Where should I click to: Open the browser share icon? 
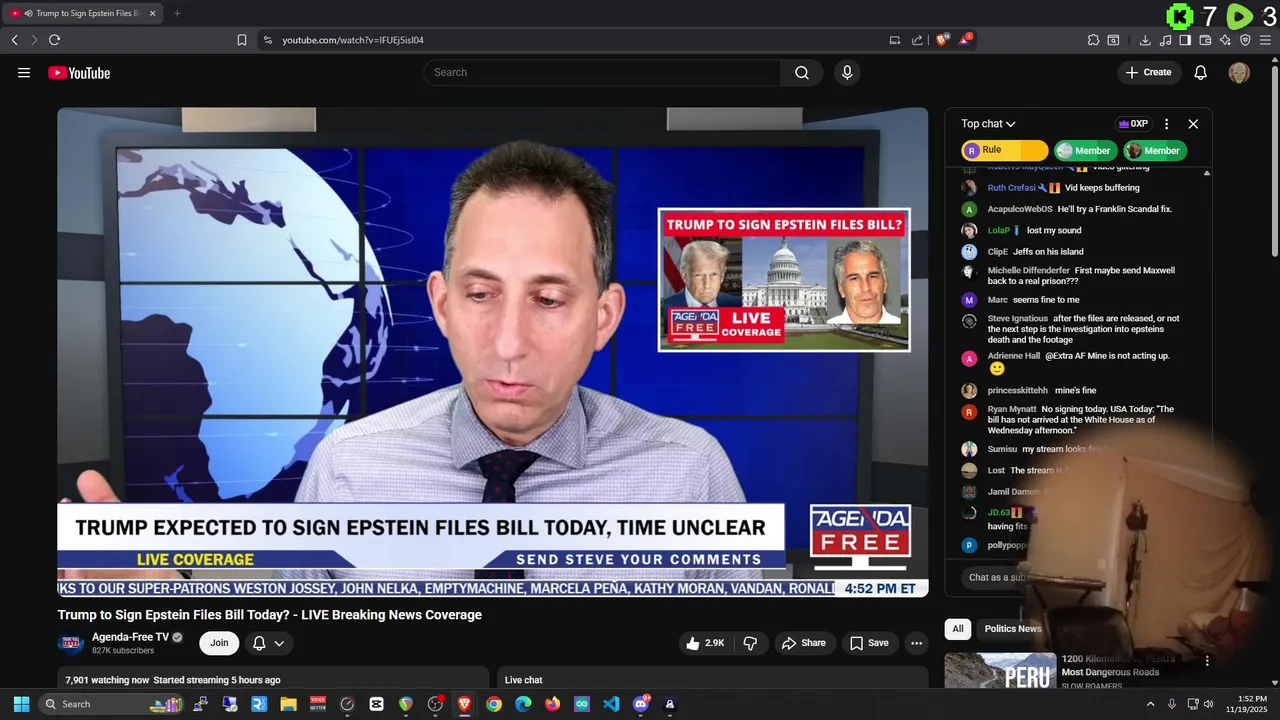point(917,40)
